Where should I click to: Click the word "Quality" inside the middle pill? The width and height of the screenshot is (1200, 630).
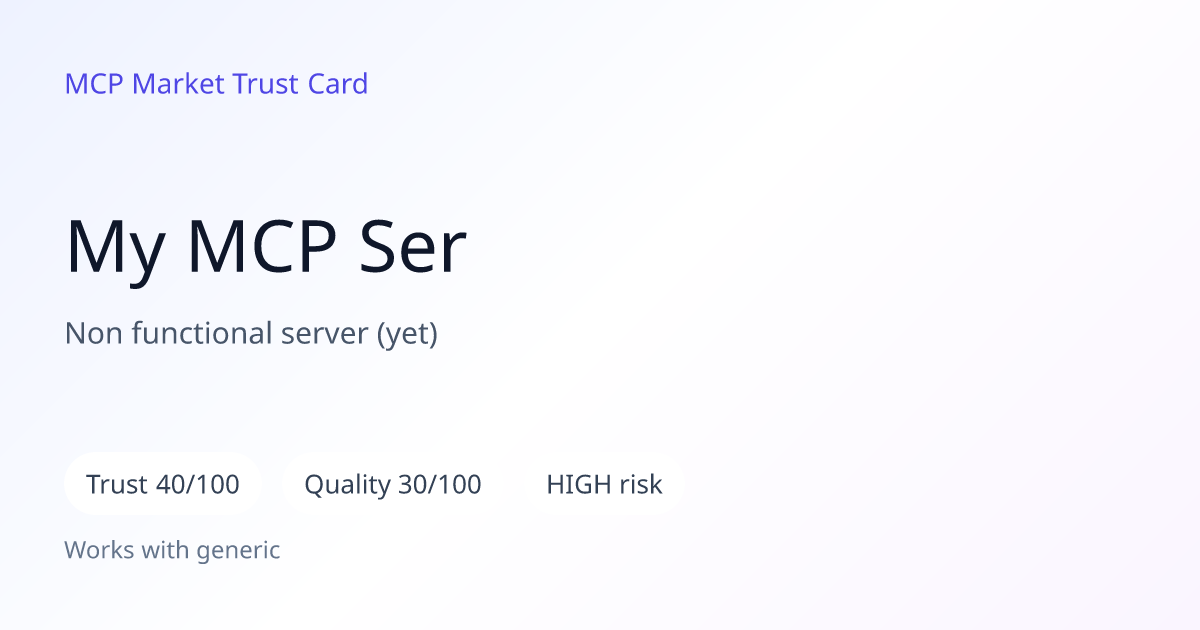[347, 486]
